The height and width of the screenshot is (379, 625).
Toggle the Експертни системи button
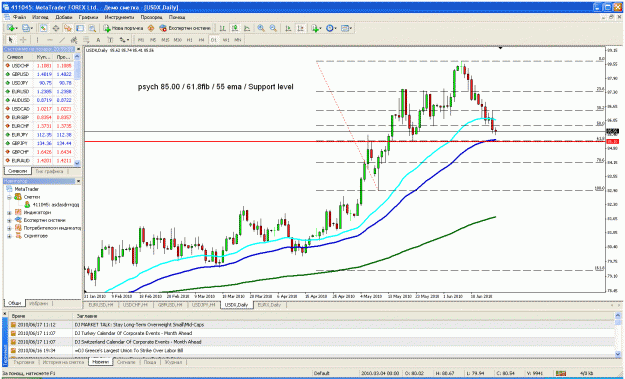(185, 28)
